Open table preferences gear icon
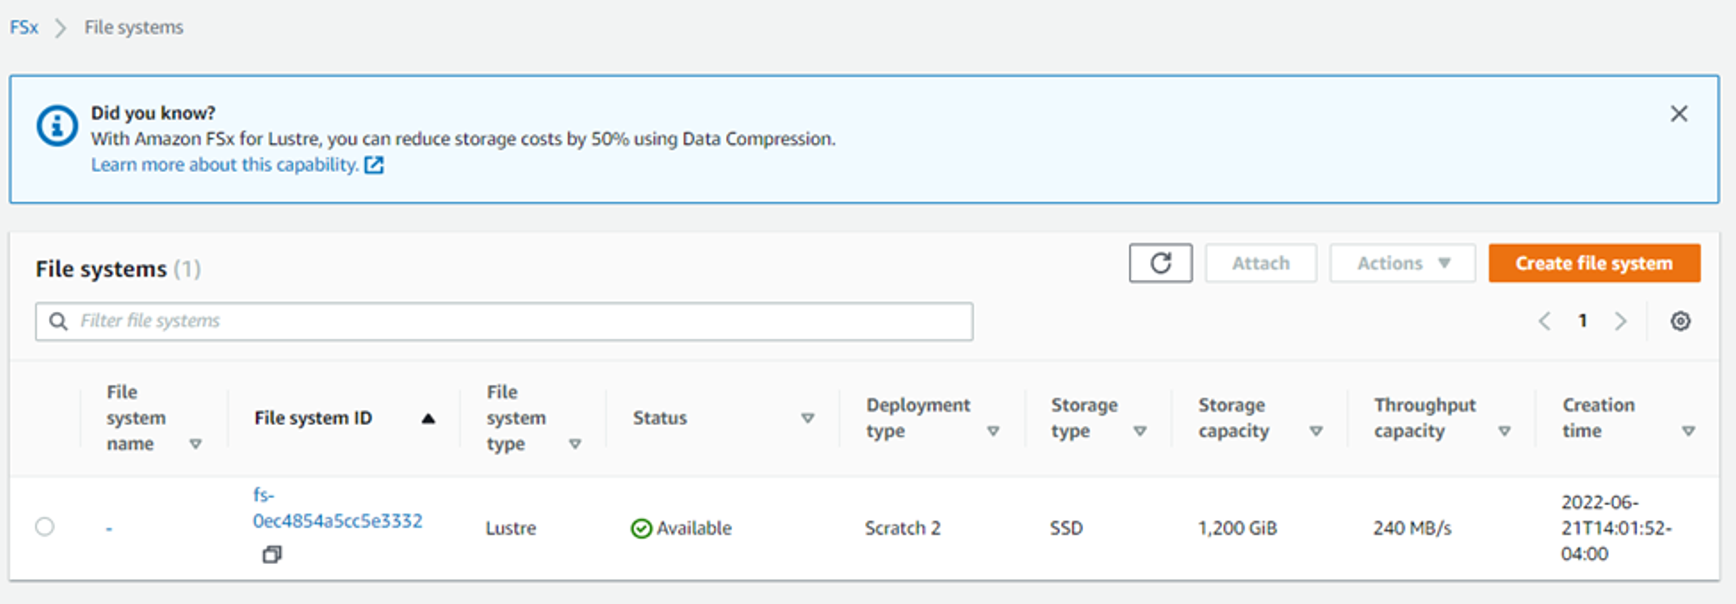Viewport: 1736px width, 604px height. [x=1680, y=321]
